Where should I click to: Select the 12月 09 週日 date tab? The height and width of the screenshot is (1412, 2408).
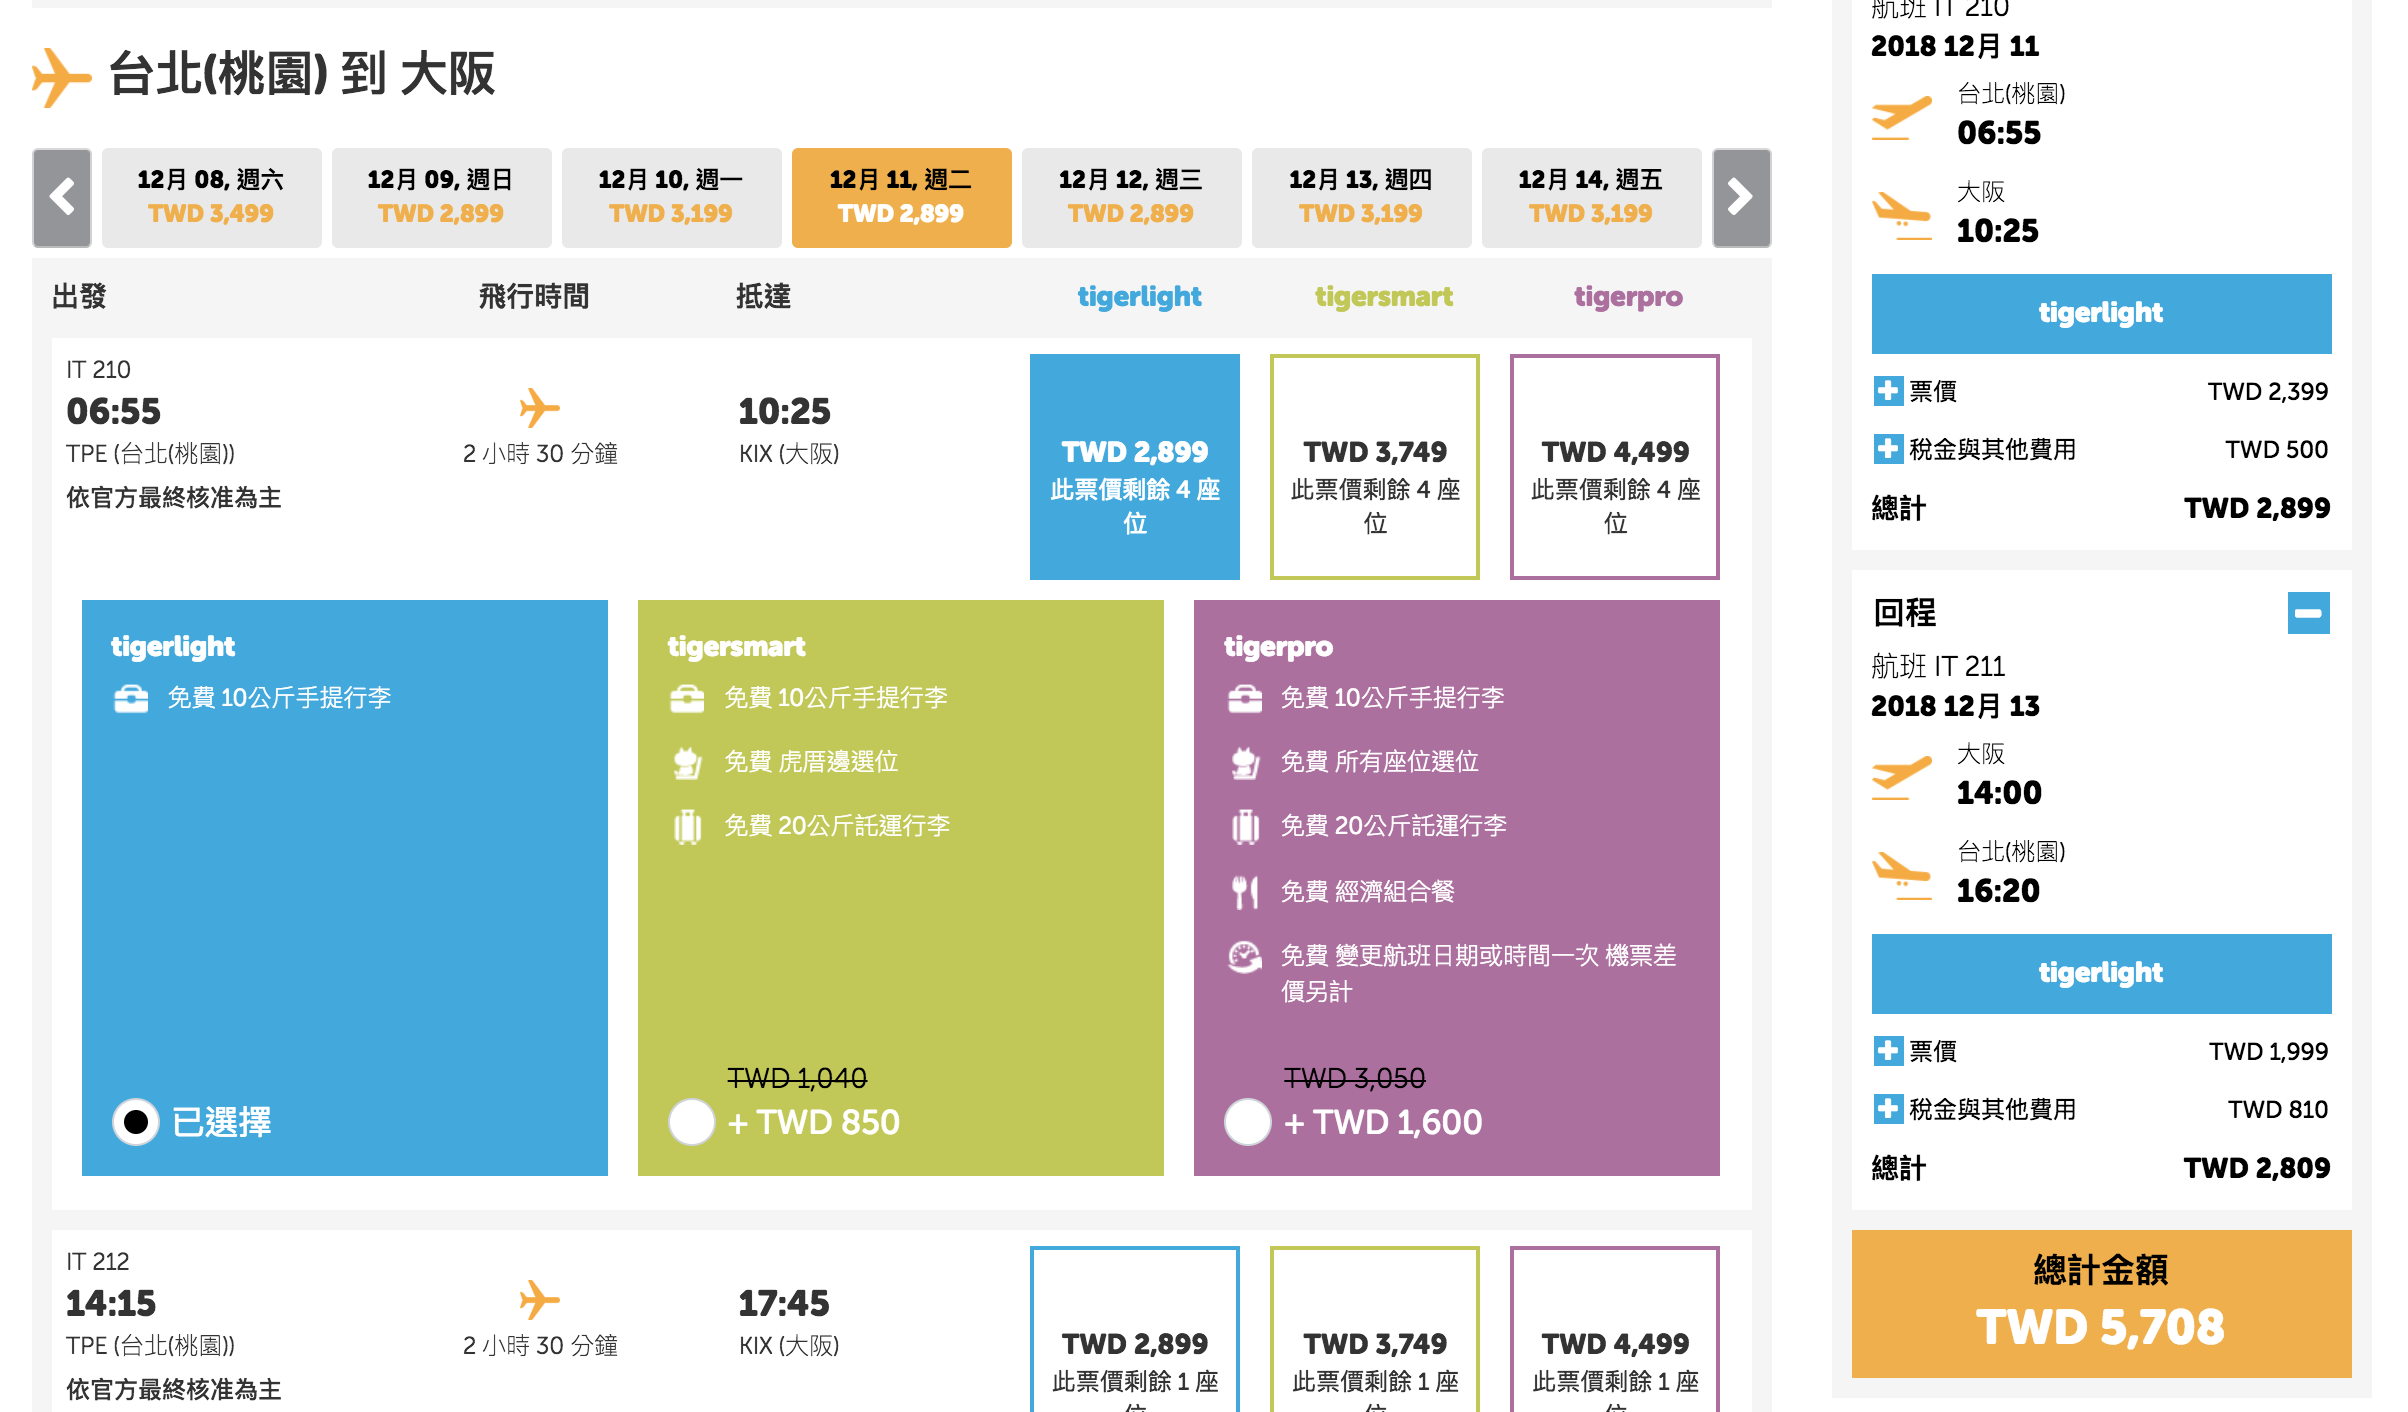coord(441,197)
